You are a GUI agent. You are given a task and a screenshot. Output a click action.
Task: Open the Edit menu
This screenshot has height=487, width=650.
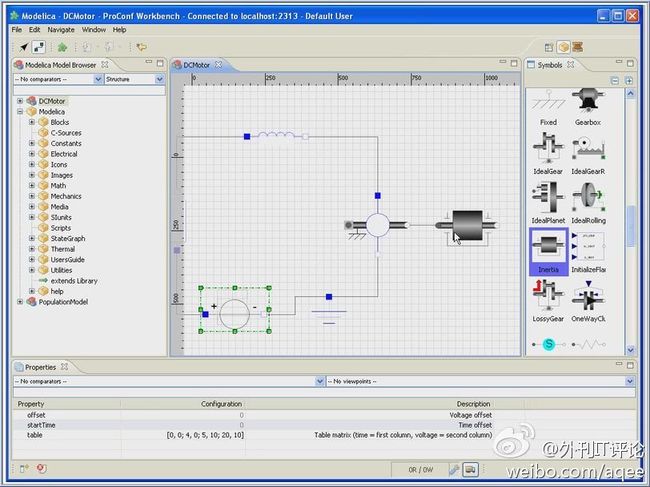[34, 30]
